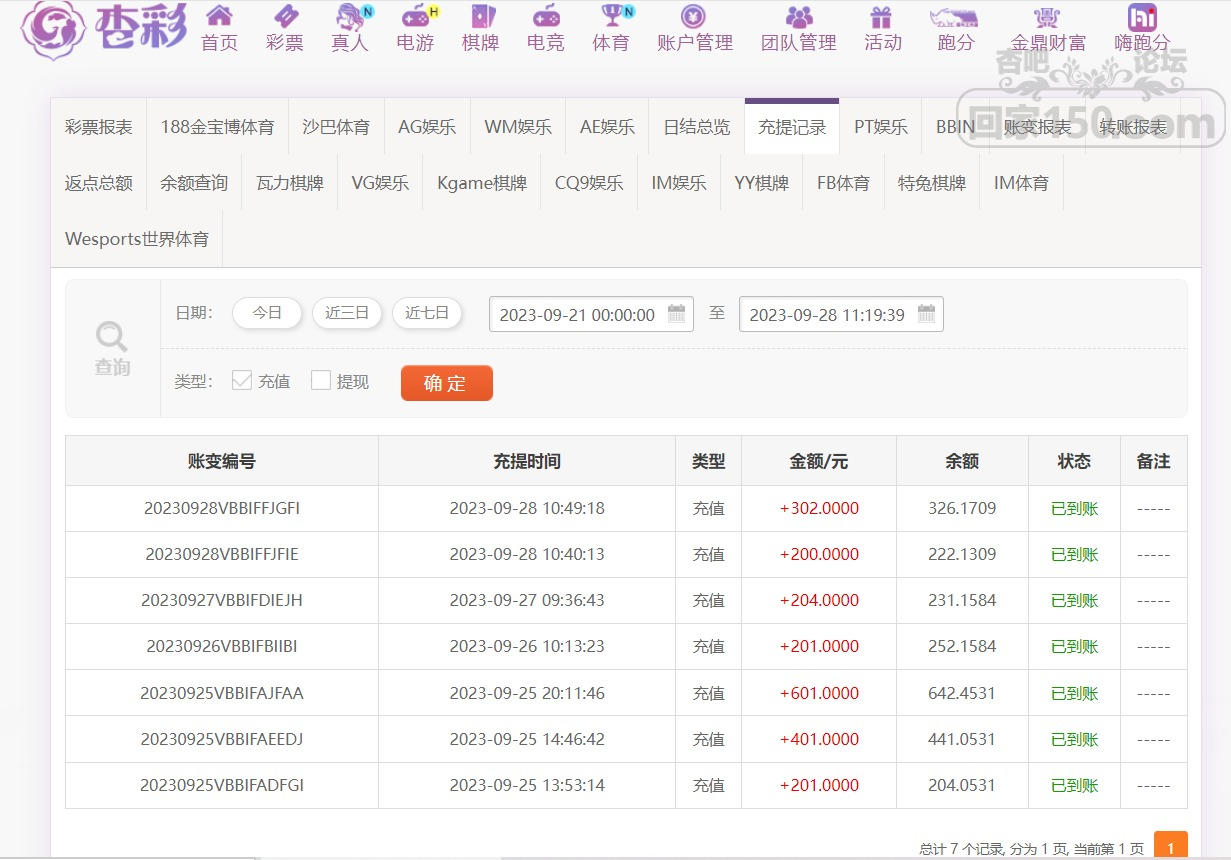1231x860 pixels.
Task: Open the 体育 trophy icon
Action: [611, 17]
